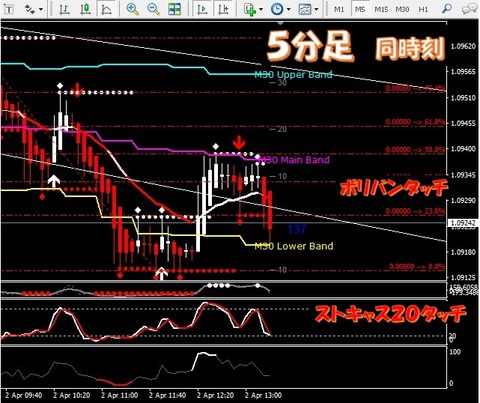Screen dimensions: 480x403
Task: Toggle chart auto scroll
Action: point(202,9)
